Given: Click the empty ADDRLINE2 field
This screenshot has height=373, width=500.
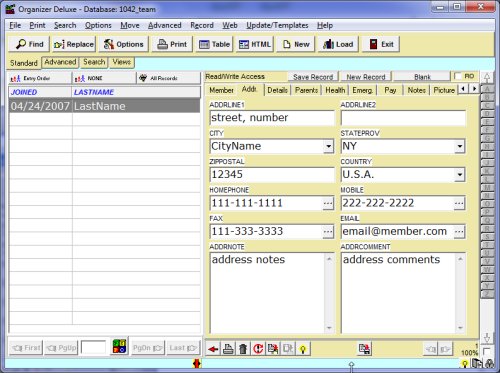Looking at the screenshot, I should tap(403, 118).
